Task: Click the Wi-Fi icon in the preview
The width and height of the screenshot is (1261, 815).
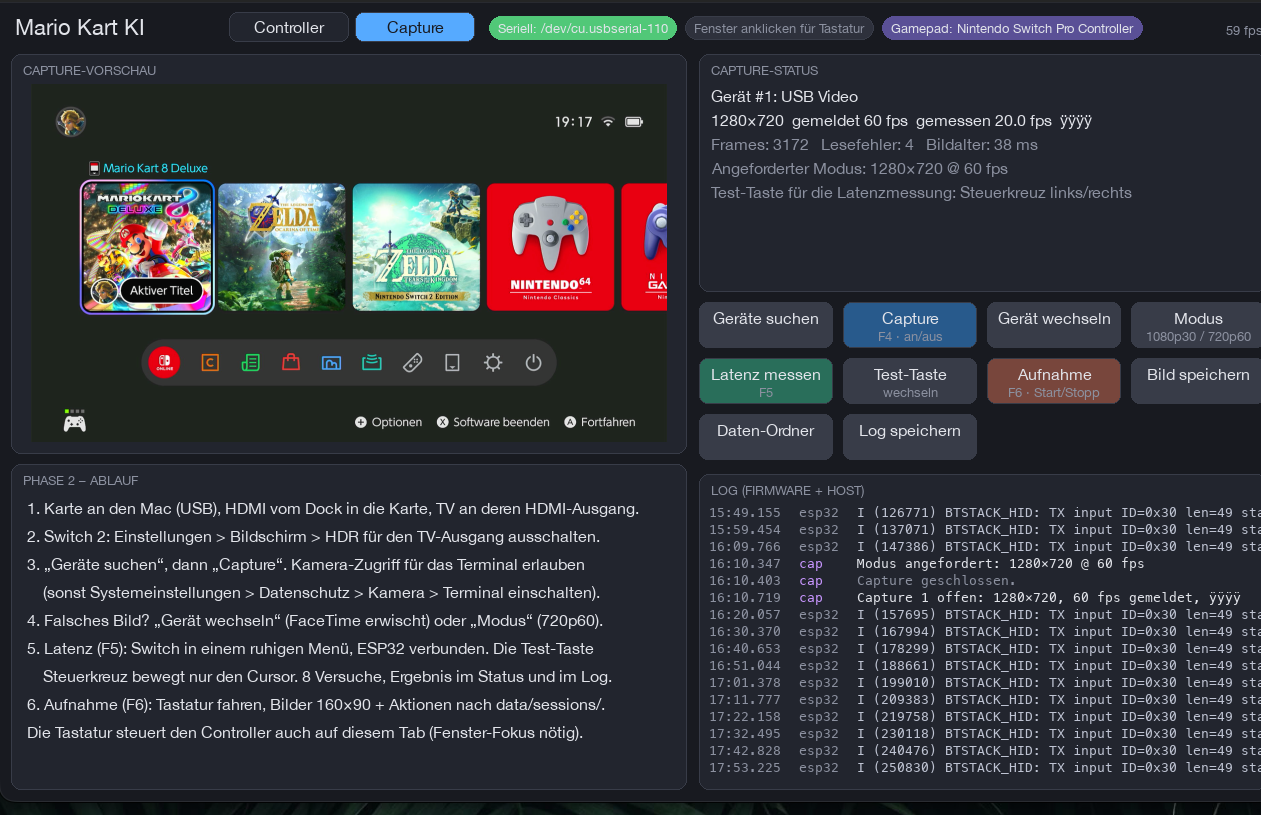Action: 608,122
